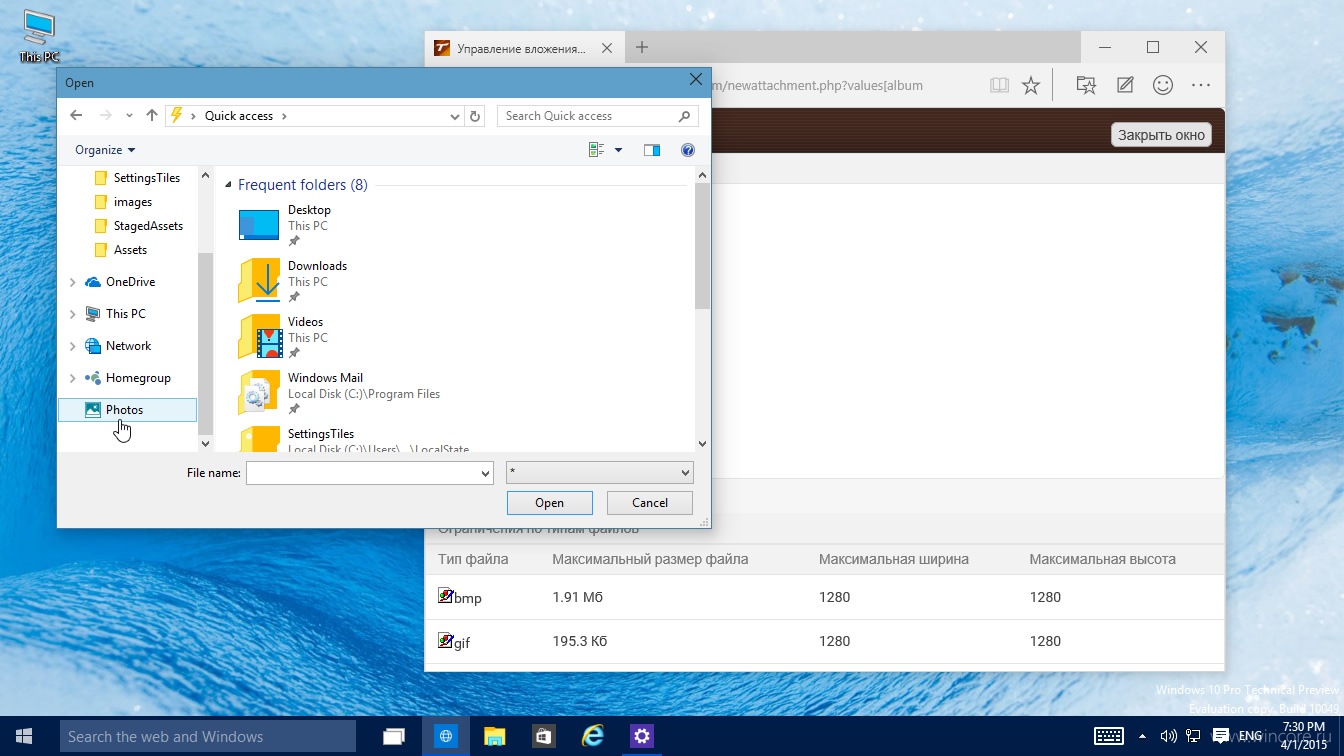This screenshot has height=756, width=1344.
Task: Open This PC desktop icon
Action: (x=39, y=37)
